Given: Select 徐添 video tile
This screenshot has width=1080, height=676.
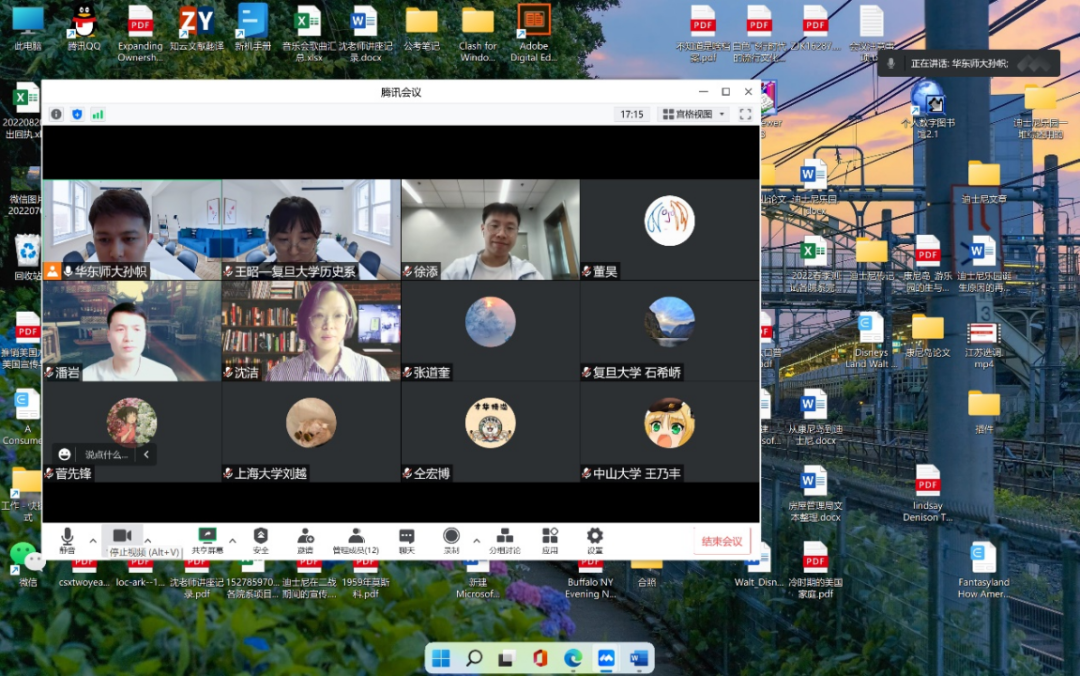Looking at the screenshot, I should [490, 229].
